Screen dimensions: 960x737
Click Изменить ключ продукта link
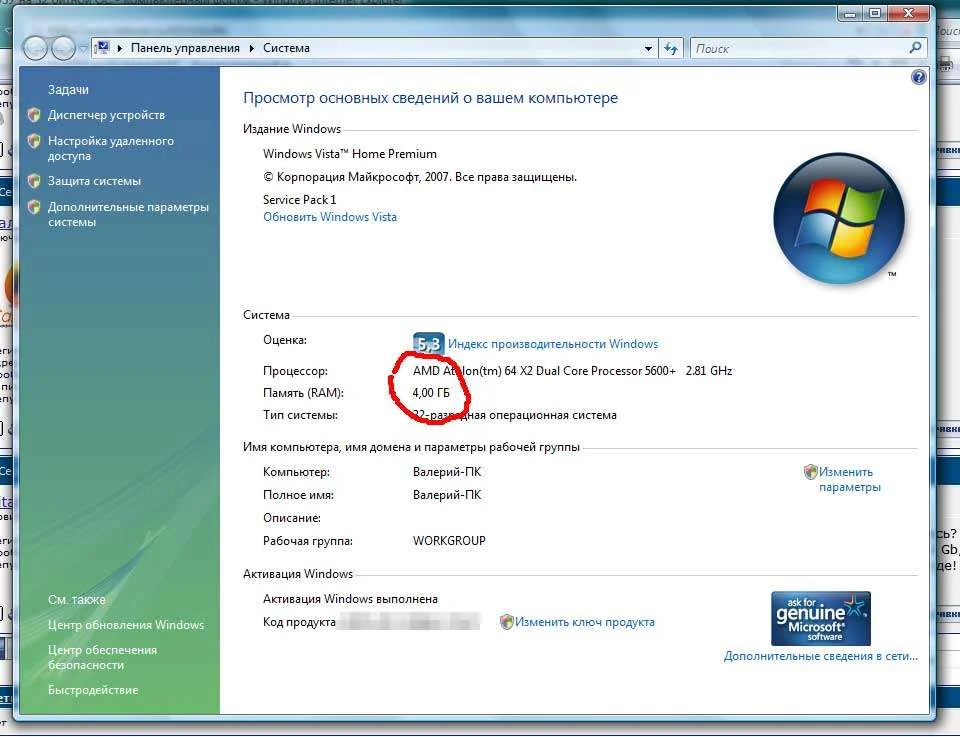[585, 622]
